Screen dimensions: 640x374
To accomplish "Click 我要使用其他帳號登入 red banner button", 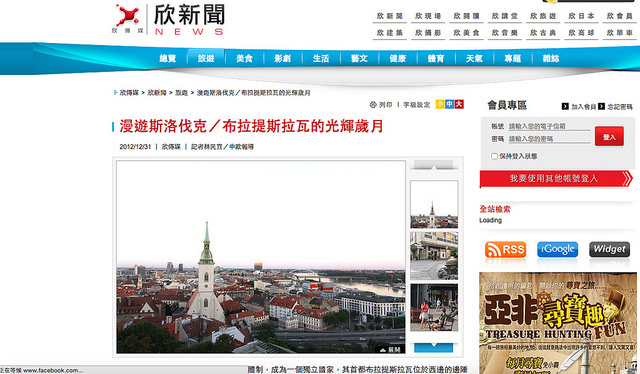I will (556, 179).
